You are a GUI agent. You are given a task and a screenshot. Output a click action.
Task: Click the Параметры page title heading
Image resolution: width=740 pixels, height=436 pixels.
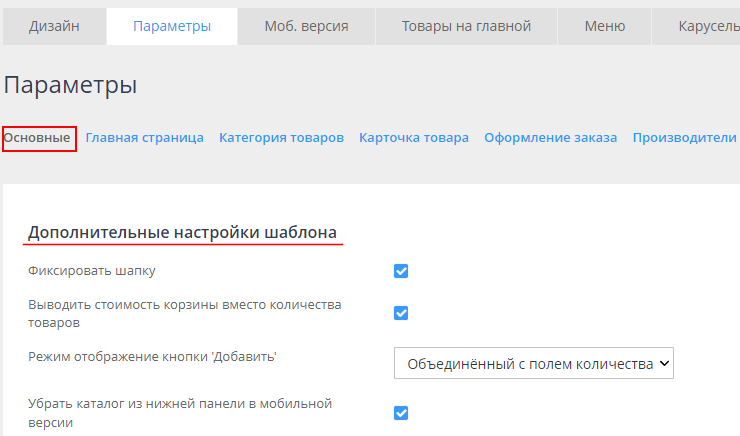tap(70, 86)
